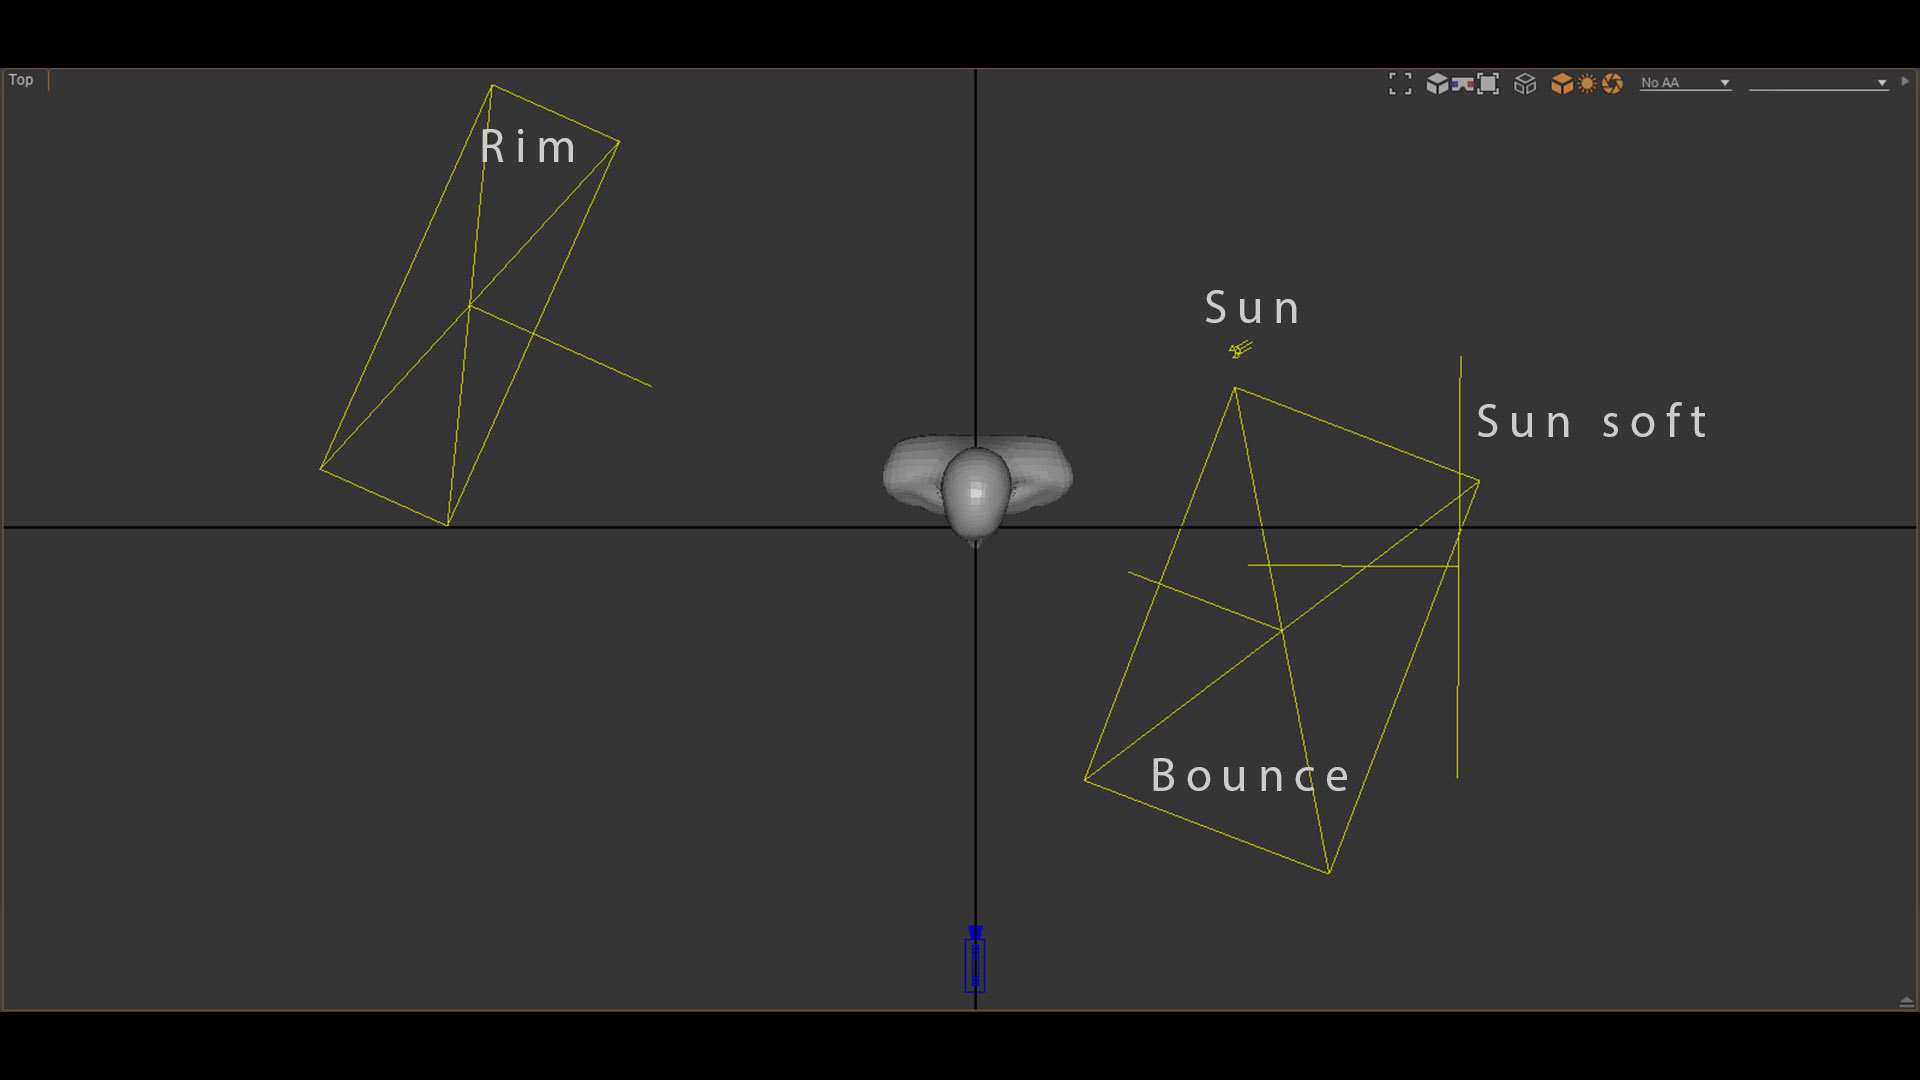Image resolution: width=1920 pixels, height=1080 pixels.
Task: Select the small yellow sun light gizmo
Action: pos(1240,348)
